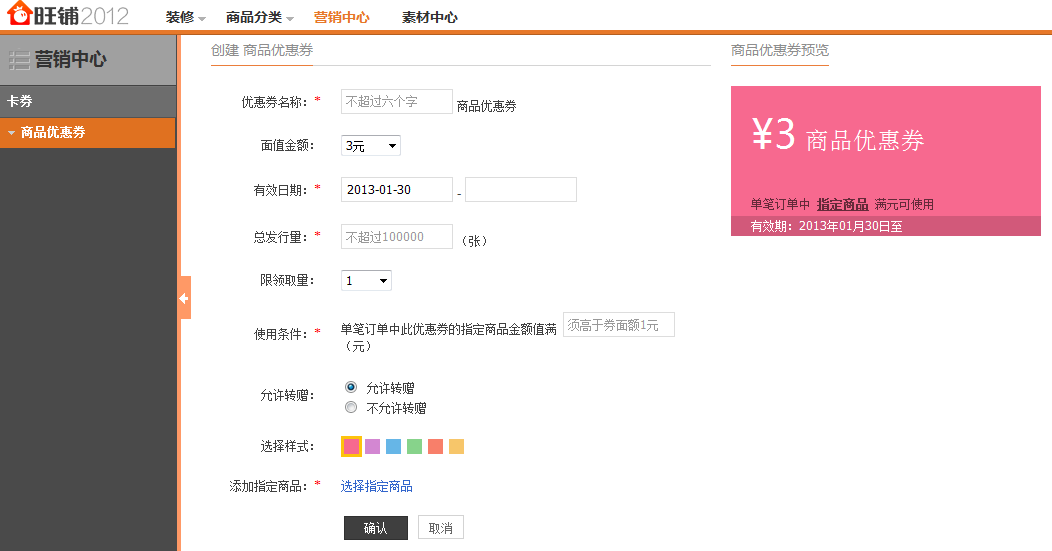This screenshot has height=551, width=1052.
Task: Click the 旺铺2012 logo icon
Action: [x=19, y=13]
